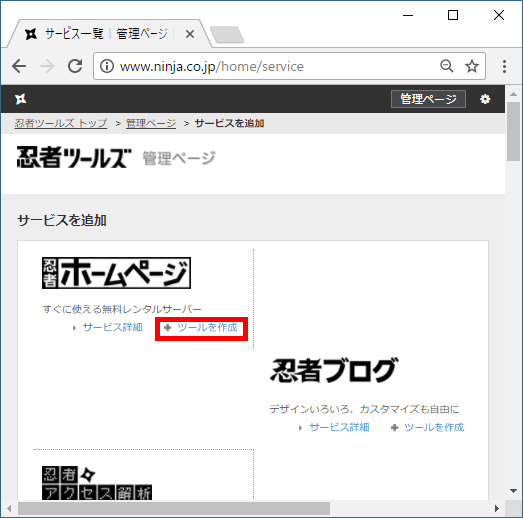523x518 pixels.
Task: Click the horizontal scrollbar left arrow
Action: pyautogui.click(x=9, y=509)
